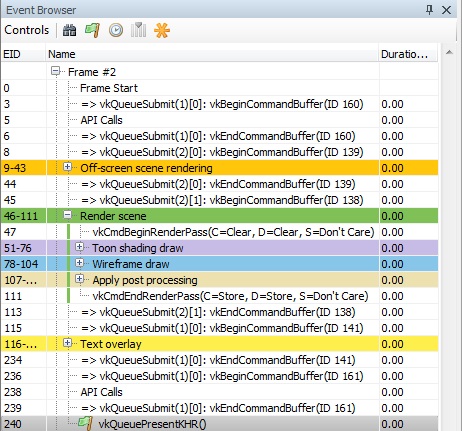Select vkEndCommandBuffer(ID 160) event
This screenshot has width=462, height=431.
click(x=218, y=136)
